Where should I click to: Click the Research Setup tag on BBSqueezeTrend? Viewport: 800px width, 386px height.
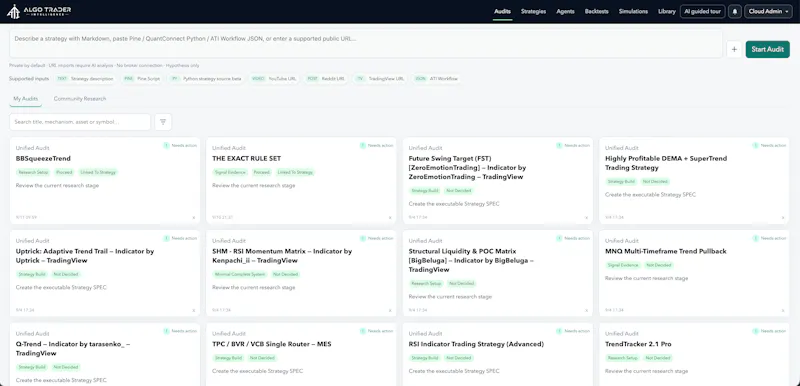[33, 172]
